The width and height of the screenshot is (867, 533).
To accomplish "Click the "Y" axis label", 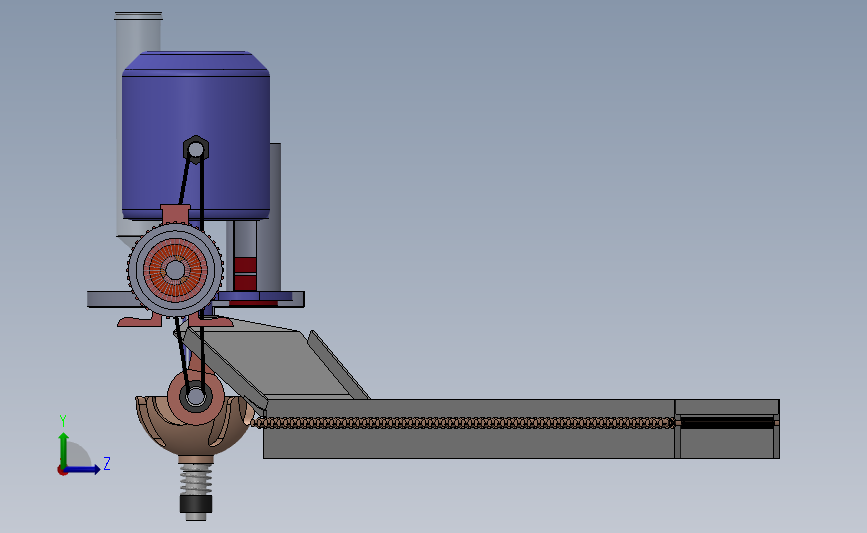I will [63, 421].
